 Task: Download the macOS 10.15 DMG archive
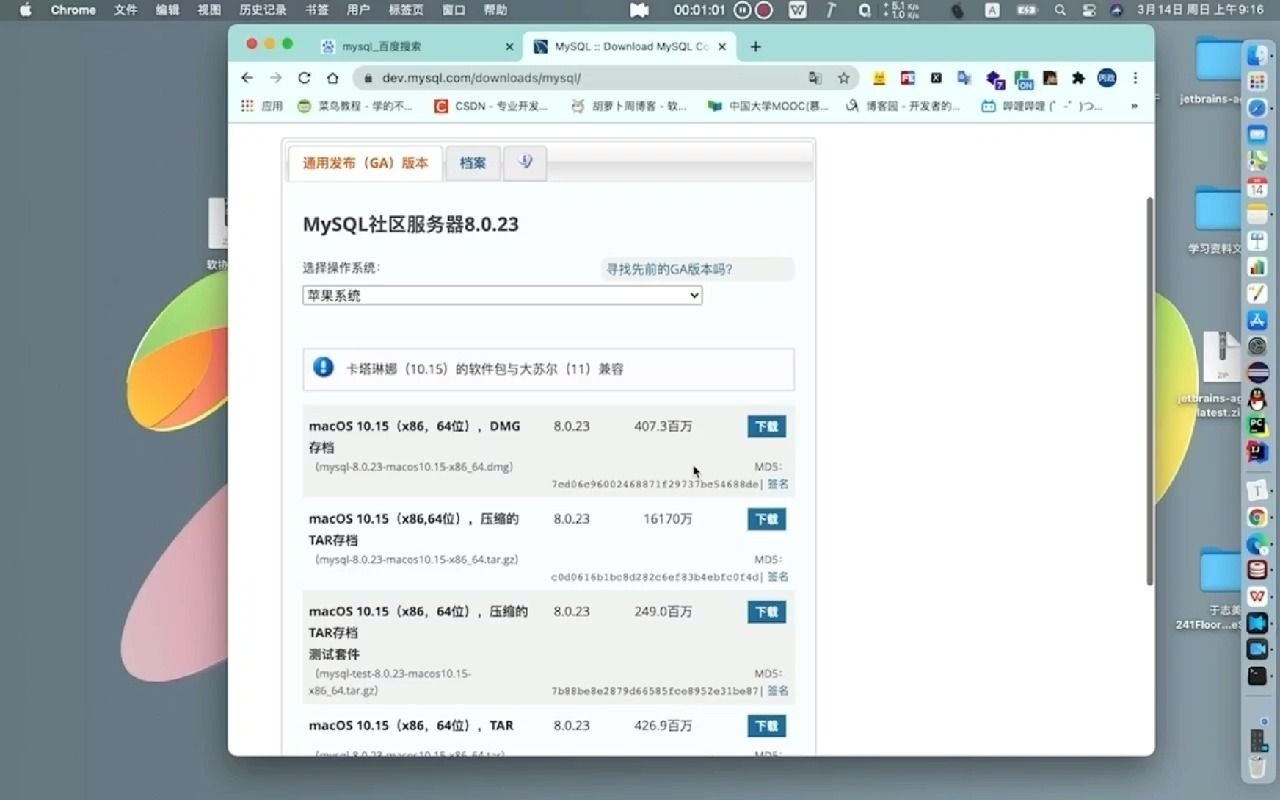[766, 427]
